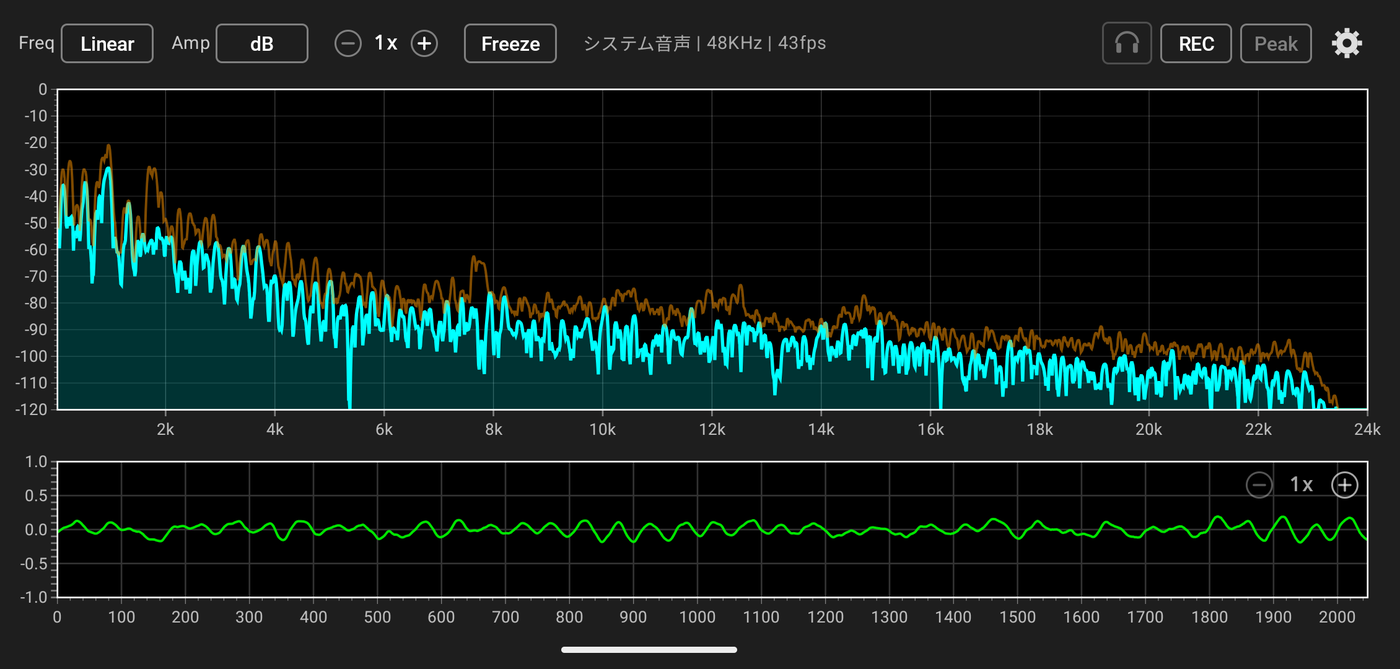Tap the home indicator bar
Image resolution: width=1400 pixels, height=669 pixels.
(x=649, y=650)
